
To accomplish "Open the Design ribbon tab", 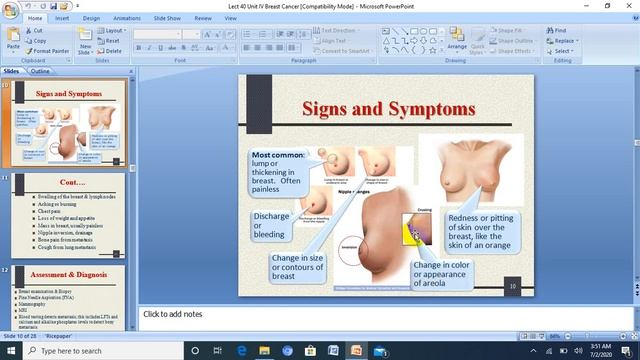I will [91, 18].
